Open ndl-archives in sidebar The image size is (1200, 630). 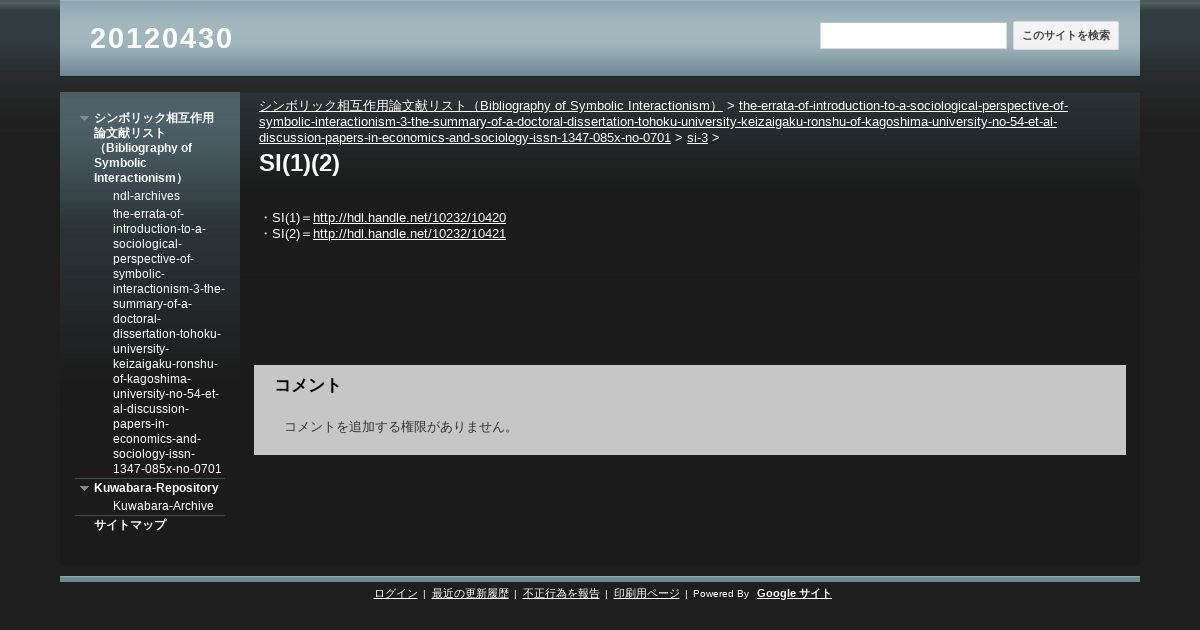click(146, 196)
